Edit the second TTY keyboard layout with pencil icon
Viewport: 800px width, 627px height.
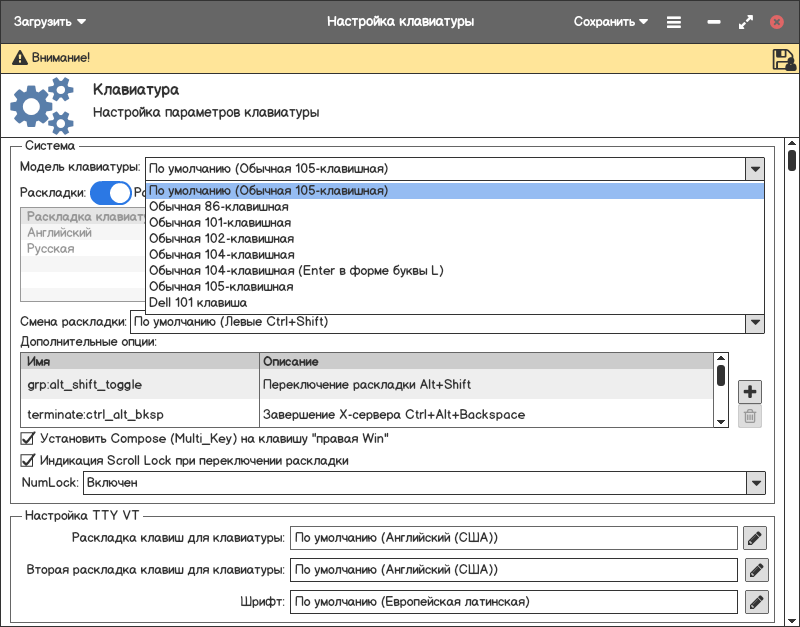click(755, 571)
